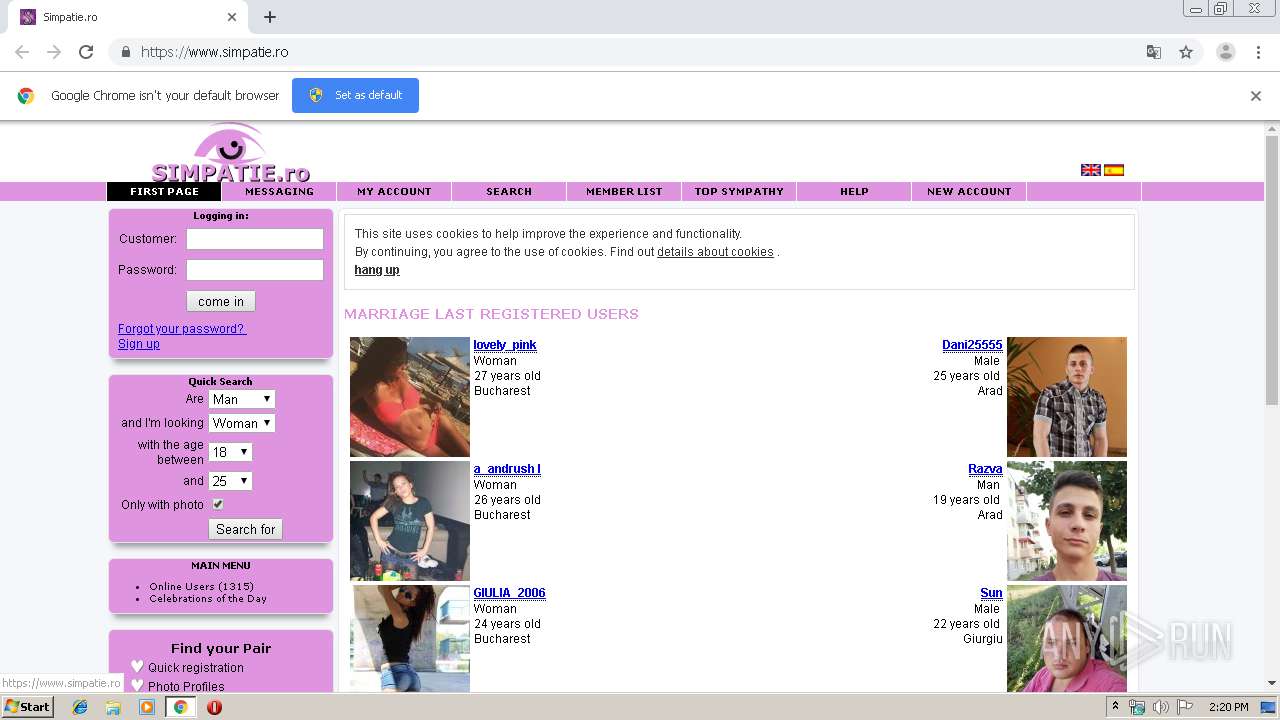Switch language via the Spanish flag
This screenshot has height=720, width=1280.
click(x=1114, y=170)
